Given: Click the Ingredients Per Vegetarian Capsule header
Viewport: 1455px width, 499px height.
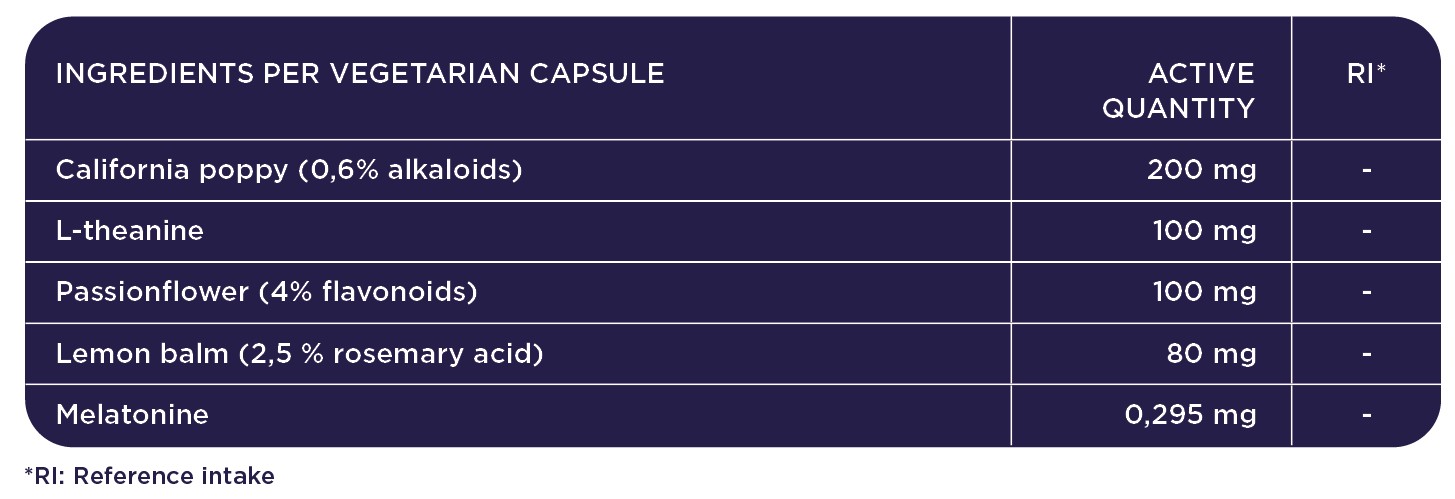Looking at the screenshot, I should [x=360, y=74].
